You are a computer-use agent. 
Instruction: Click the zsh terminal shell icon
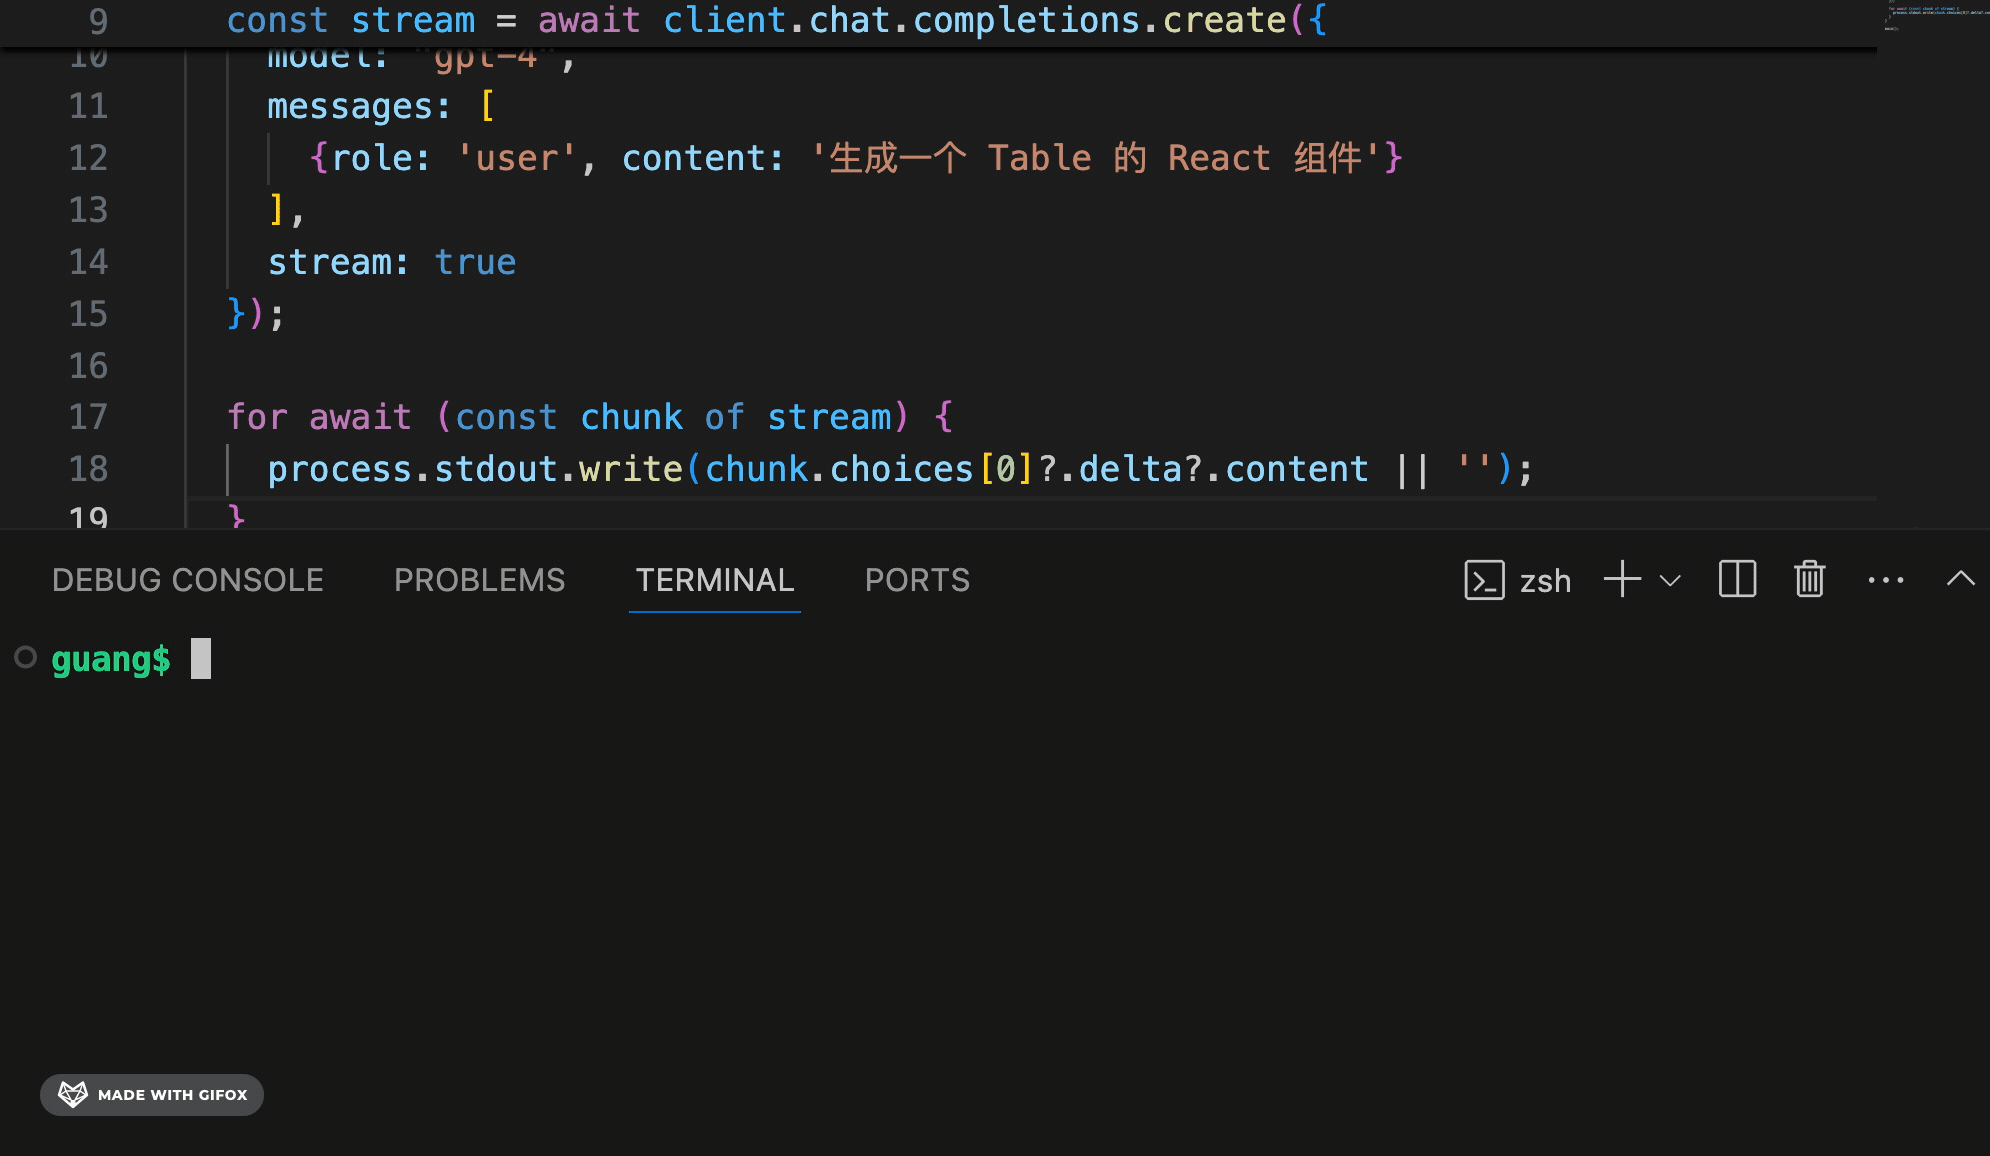click(x=1484, y=580)
